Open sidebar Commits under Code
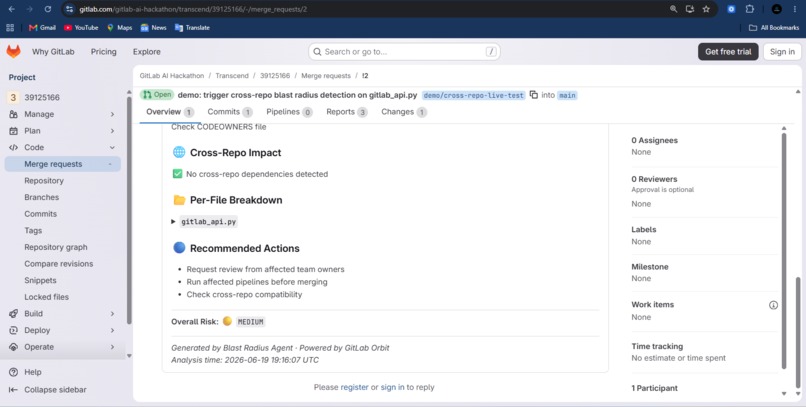This screenshot has width=806, height=407. (40, 214)
